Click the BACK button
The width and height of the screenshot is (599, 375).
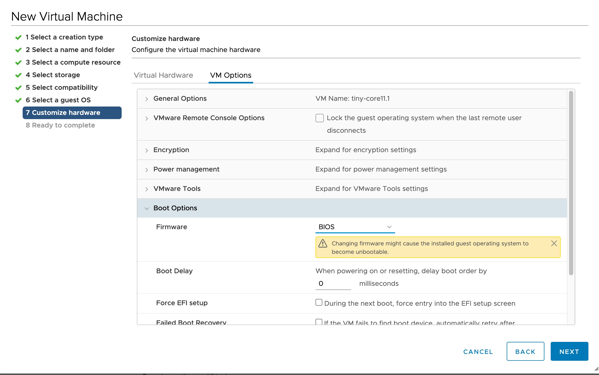tap(525, 351)
